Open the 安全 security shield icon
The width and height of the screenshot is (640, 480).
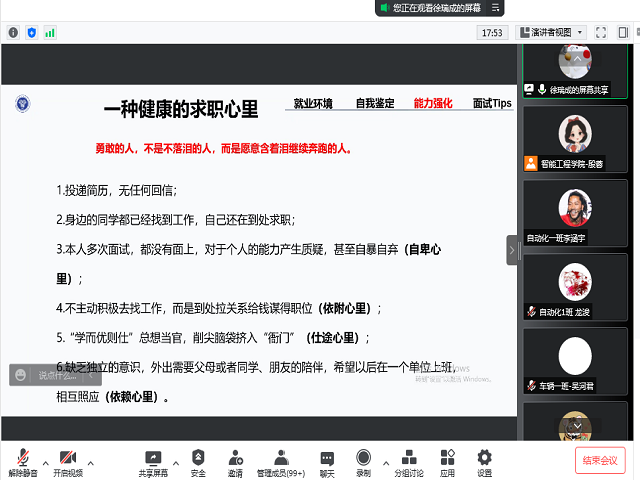tap(198, 460)
